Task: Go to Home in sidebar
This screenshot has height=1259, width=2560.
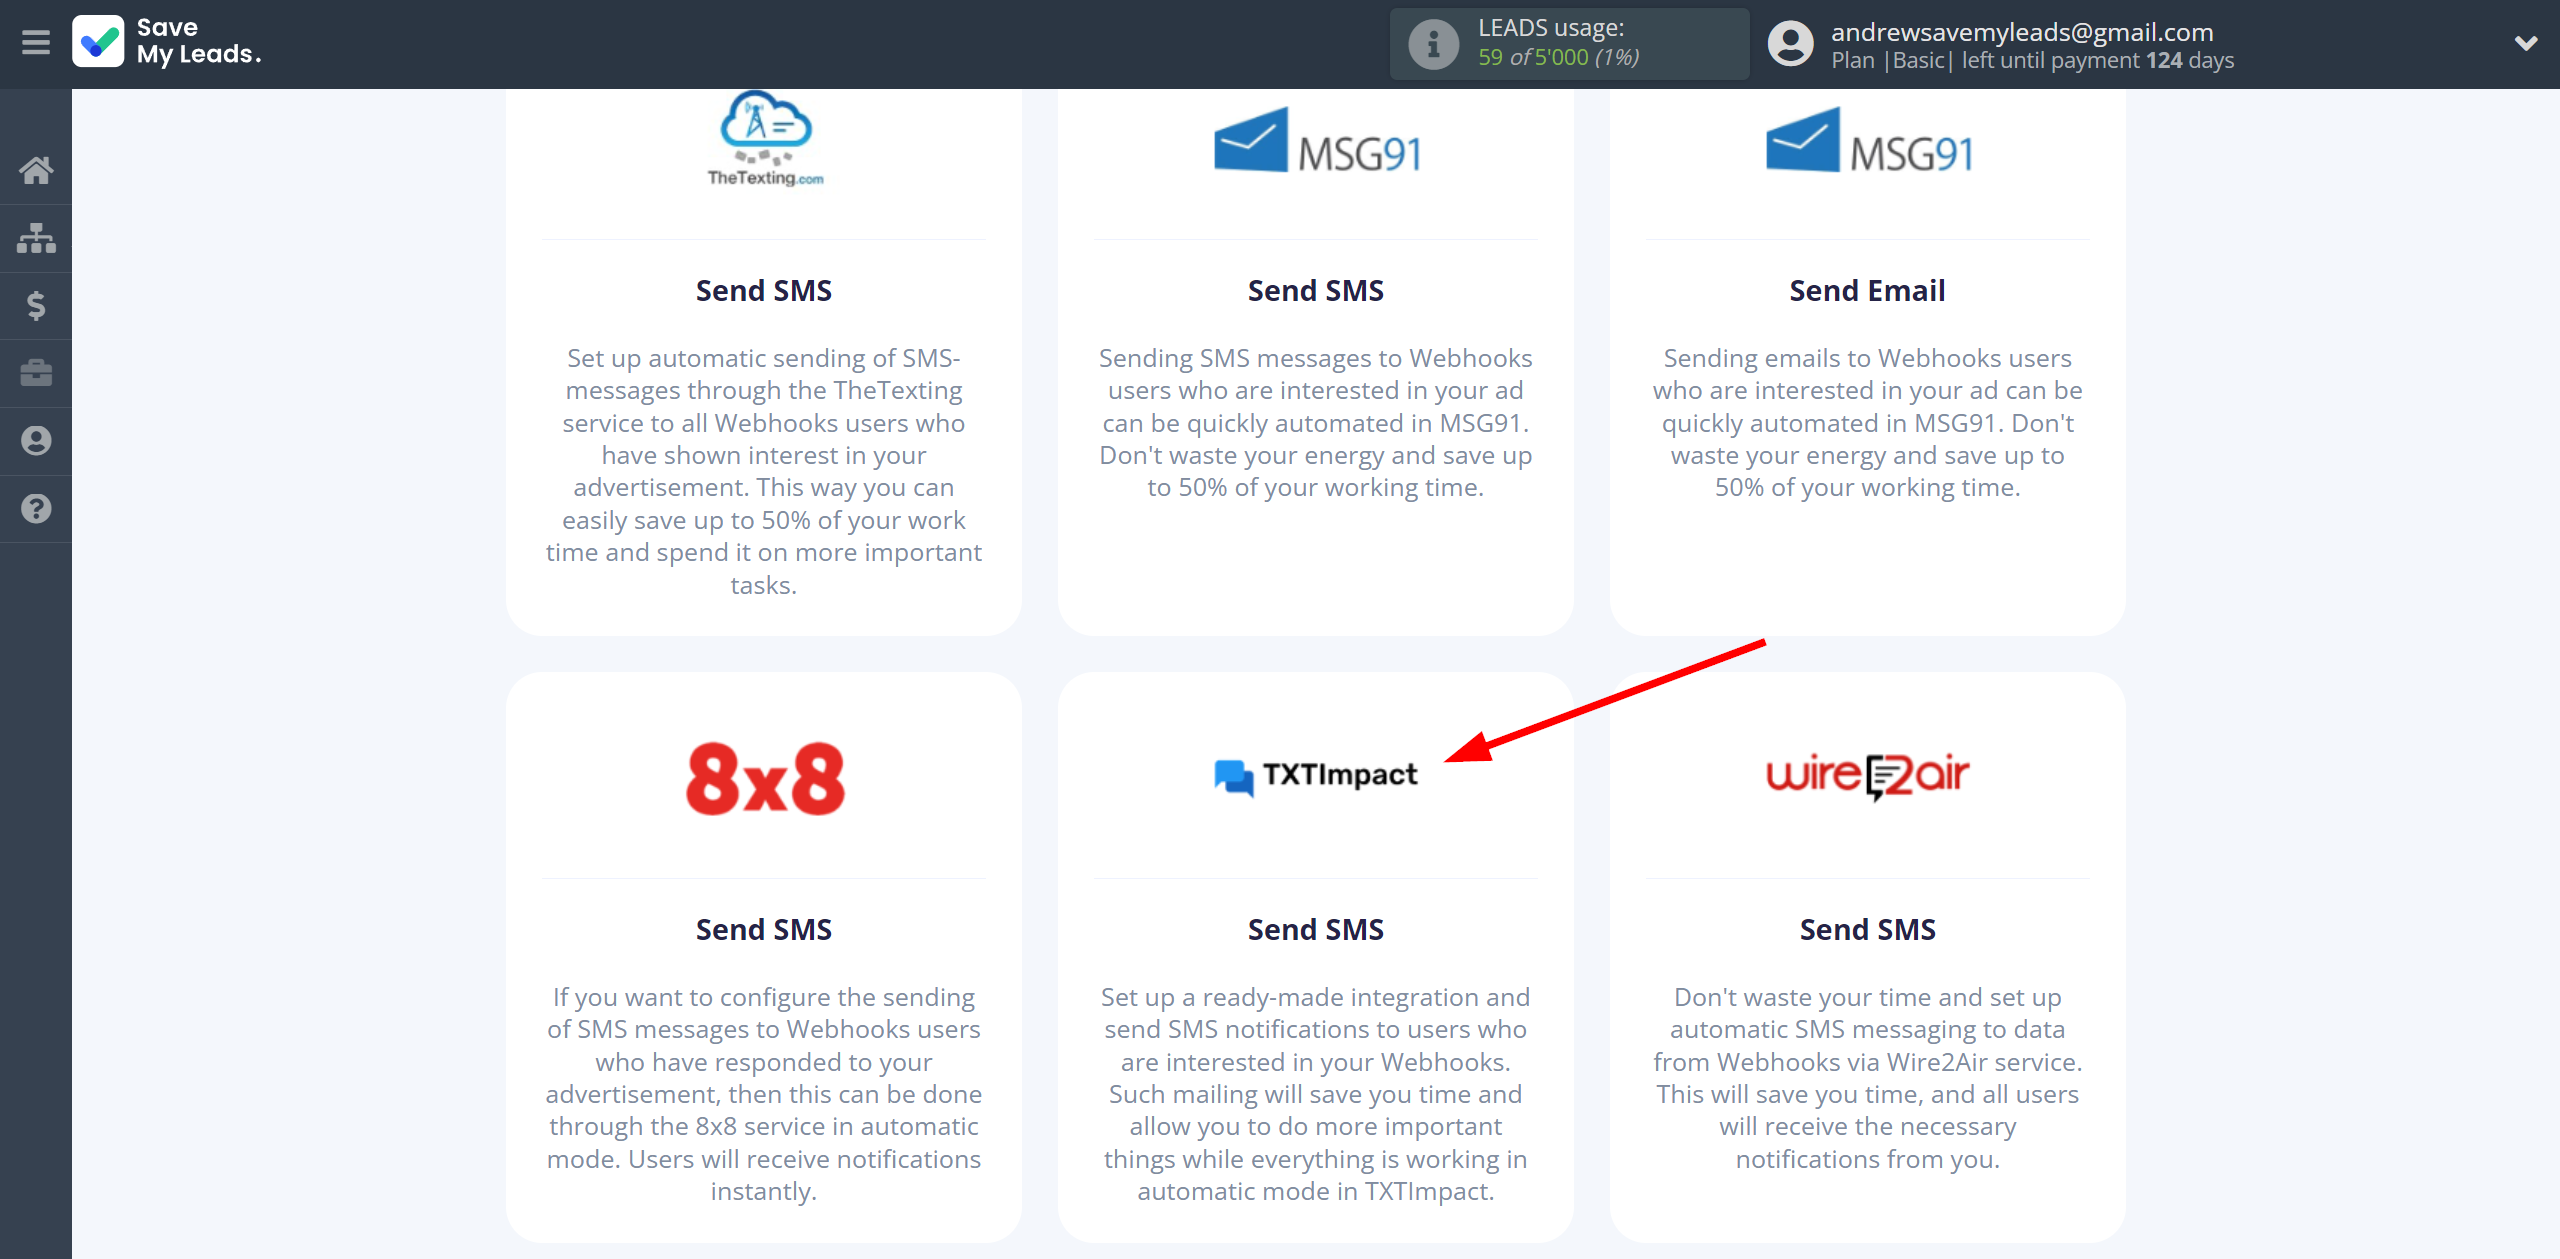Action: (36, 170)
